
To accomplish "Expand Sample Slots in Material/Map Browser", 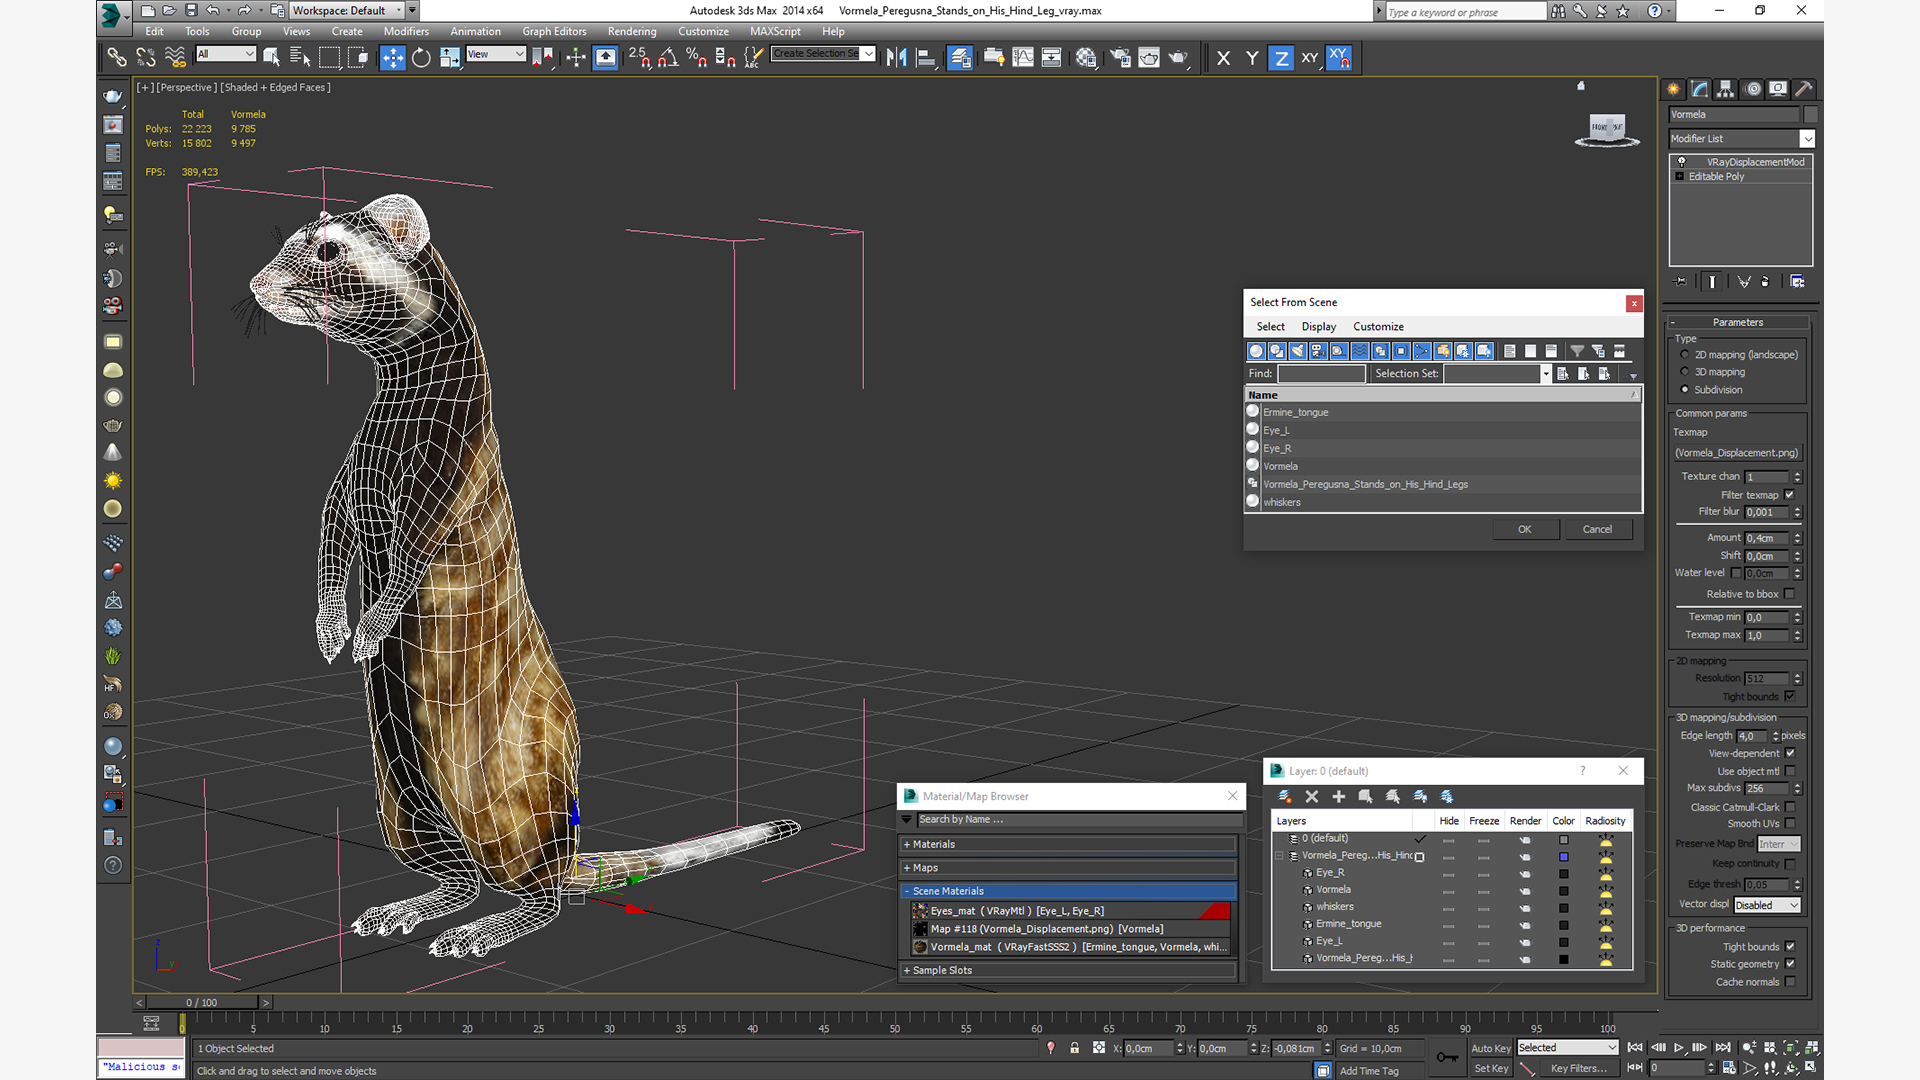I will click(1068, 970).
